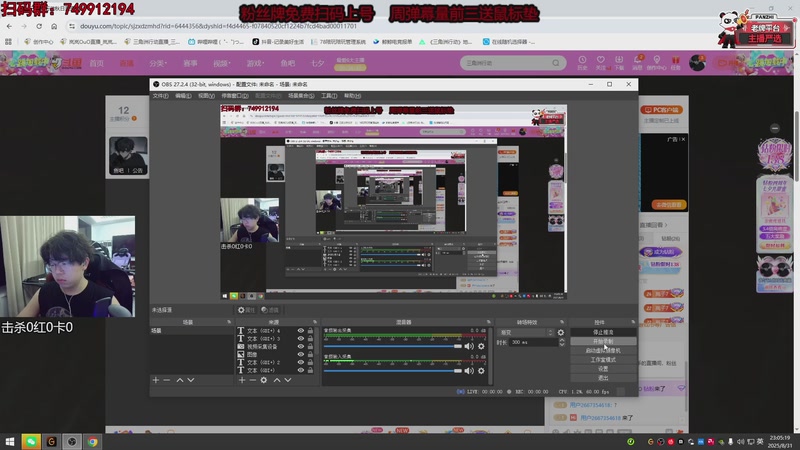Mute the 音频输入采集 mixer channel
The width and height of the screenshot is (800, 450).
point(469,371)
